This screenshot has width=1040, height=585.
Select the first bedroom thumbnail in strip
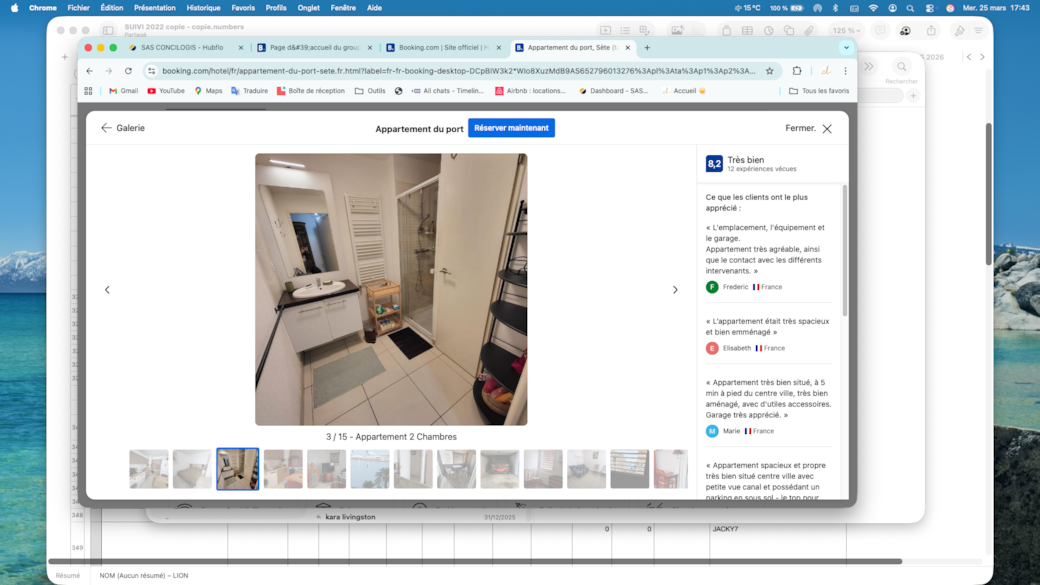click(x=149, y=468)
